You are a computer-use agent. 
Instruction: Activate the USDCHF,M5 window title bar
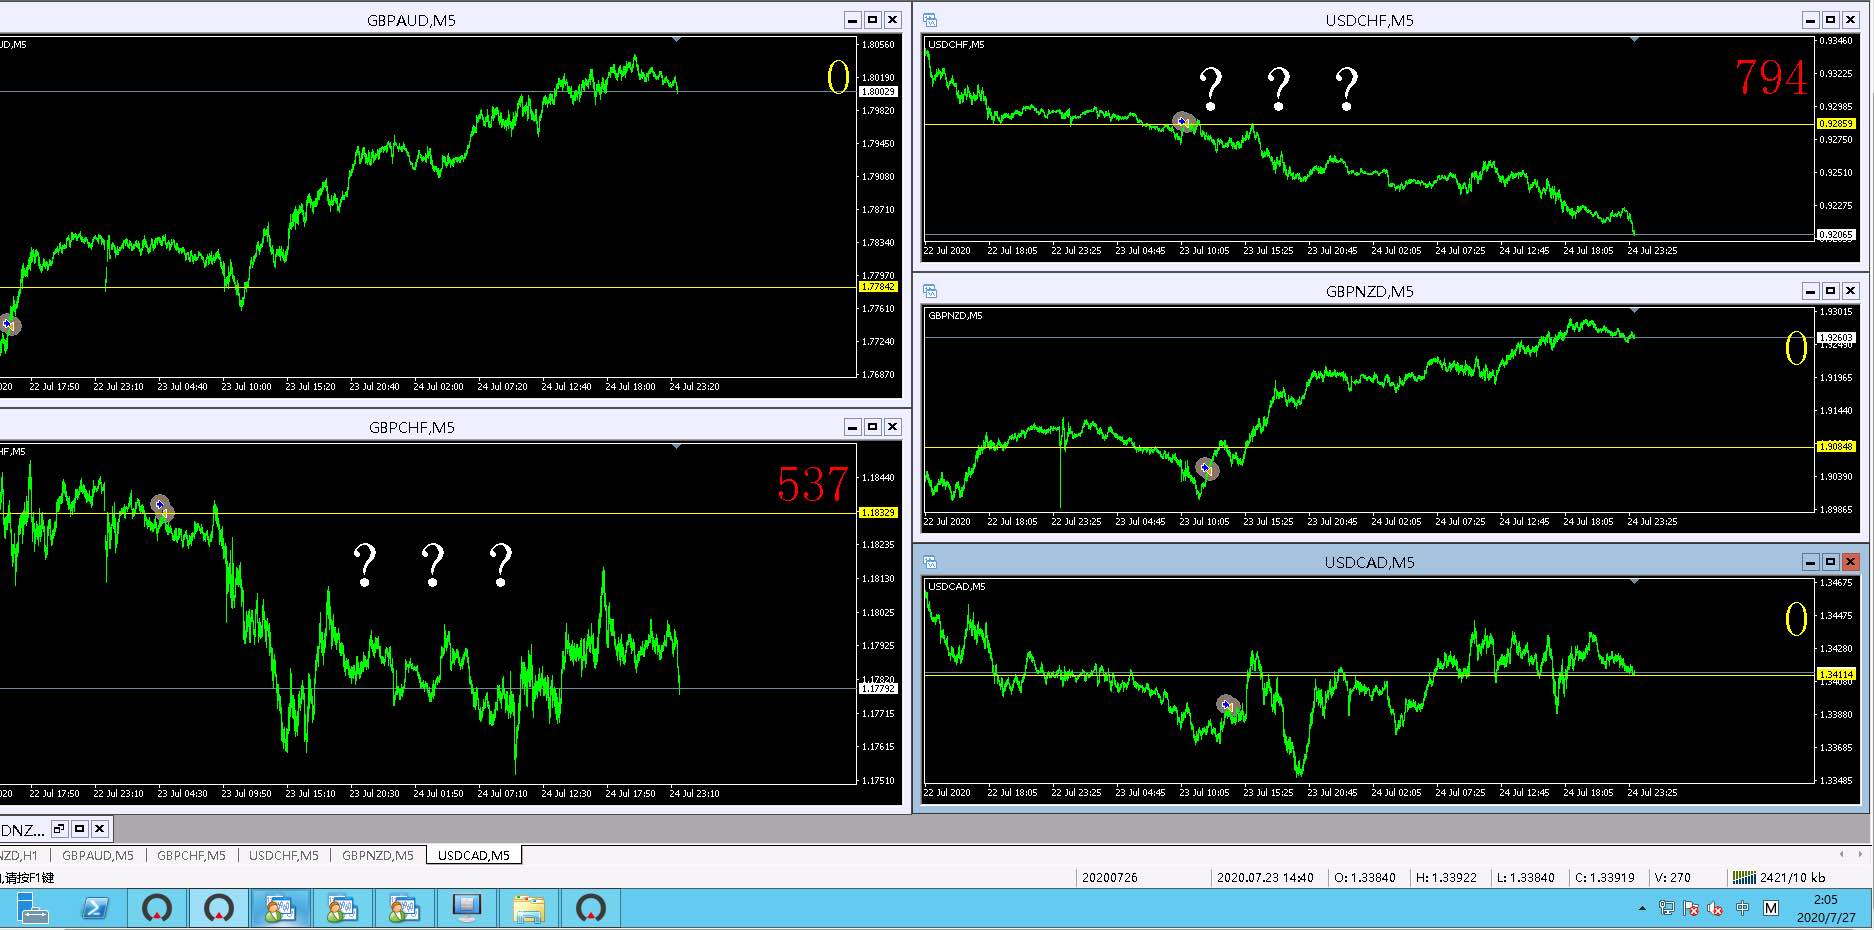coord(1369,20)
